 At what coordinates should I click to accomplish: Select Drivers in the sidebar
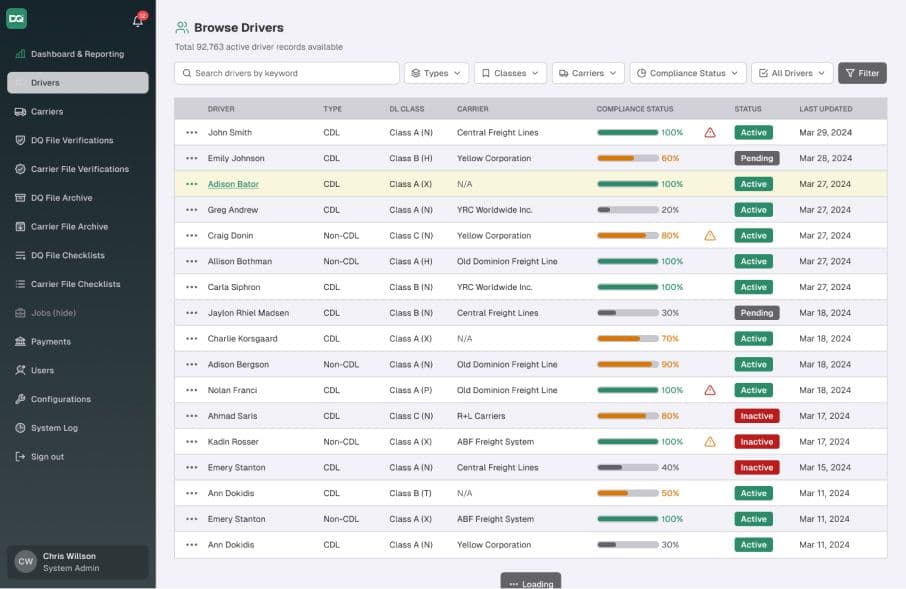tap(77, 83)
